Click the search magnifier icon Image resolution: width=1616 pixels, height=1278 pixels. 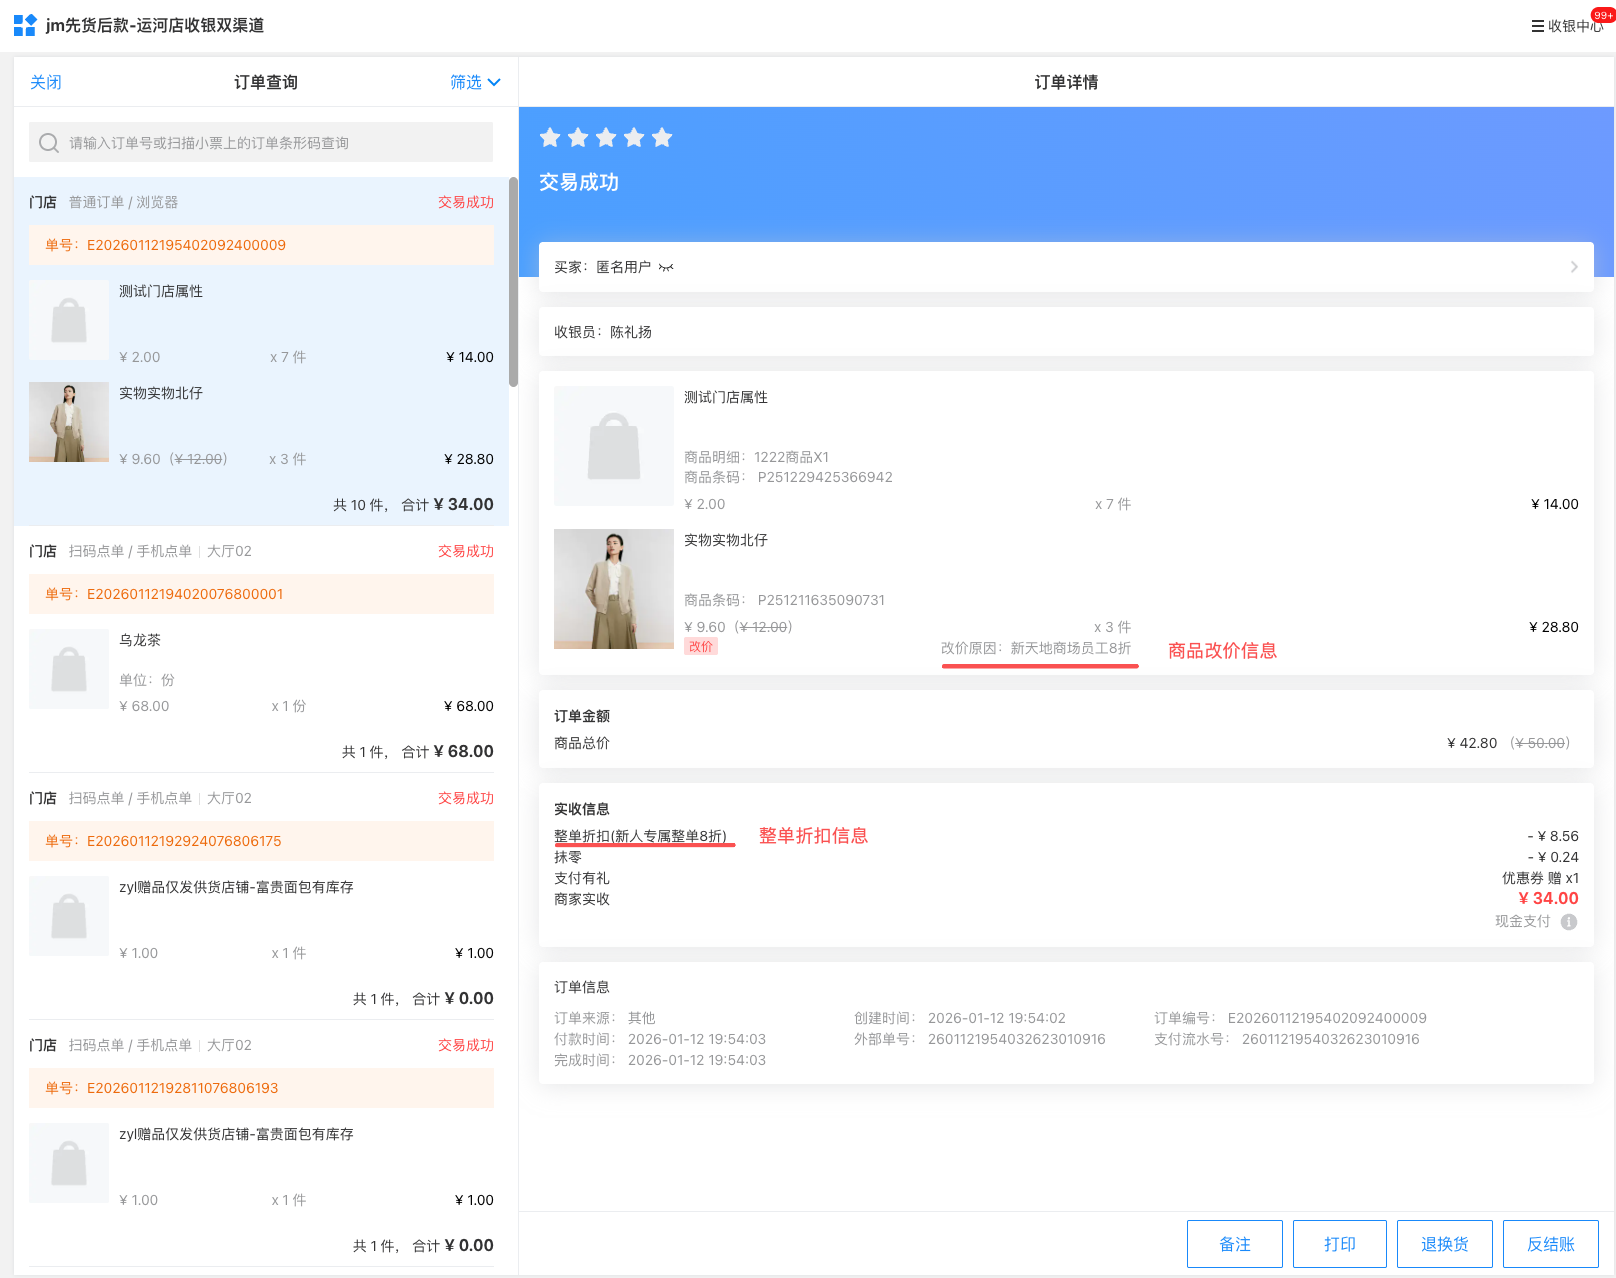[x=49, y=143]
